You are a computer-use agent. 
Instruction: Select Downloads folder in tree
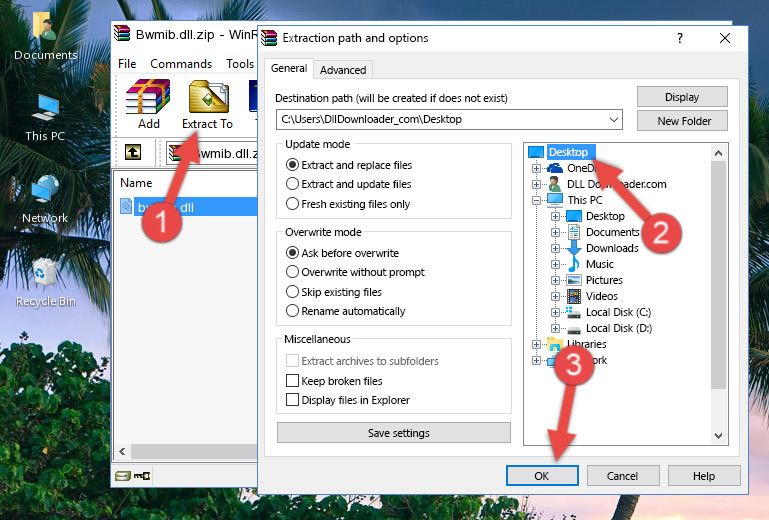[x=612, y=248]
